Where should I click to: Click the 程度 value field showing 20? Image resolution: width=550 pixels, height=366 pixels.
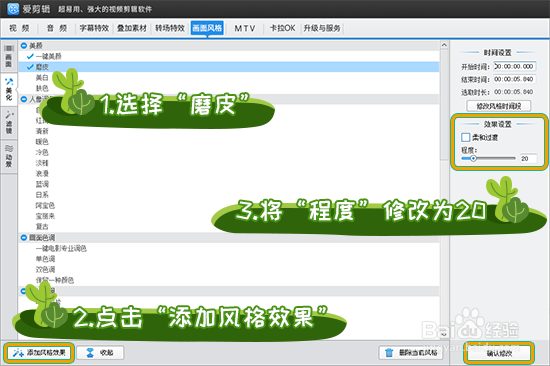coord(528,159)
